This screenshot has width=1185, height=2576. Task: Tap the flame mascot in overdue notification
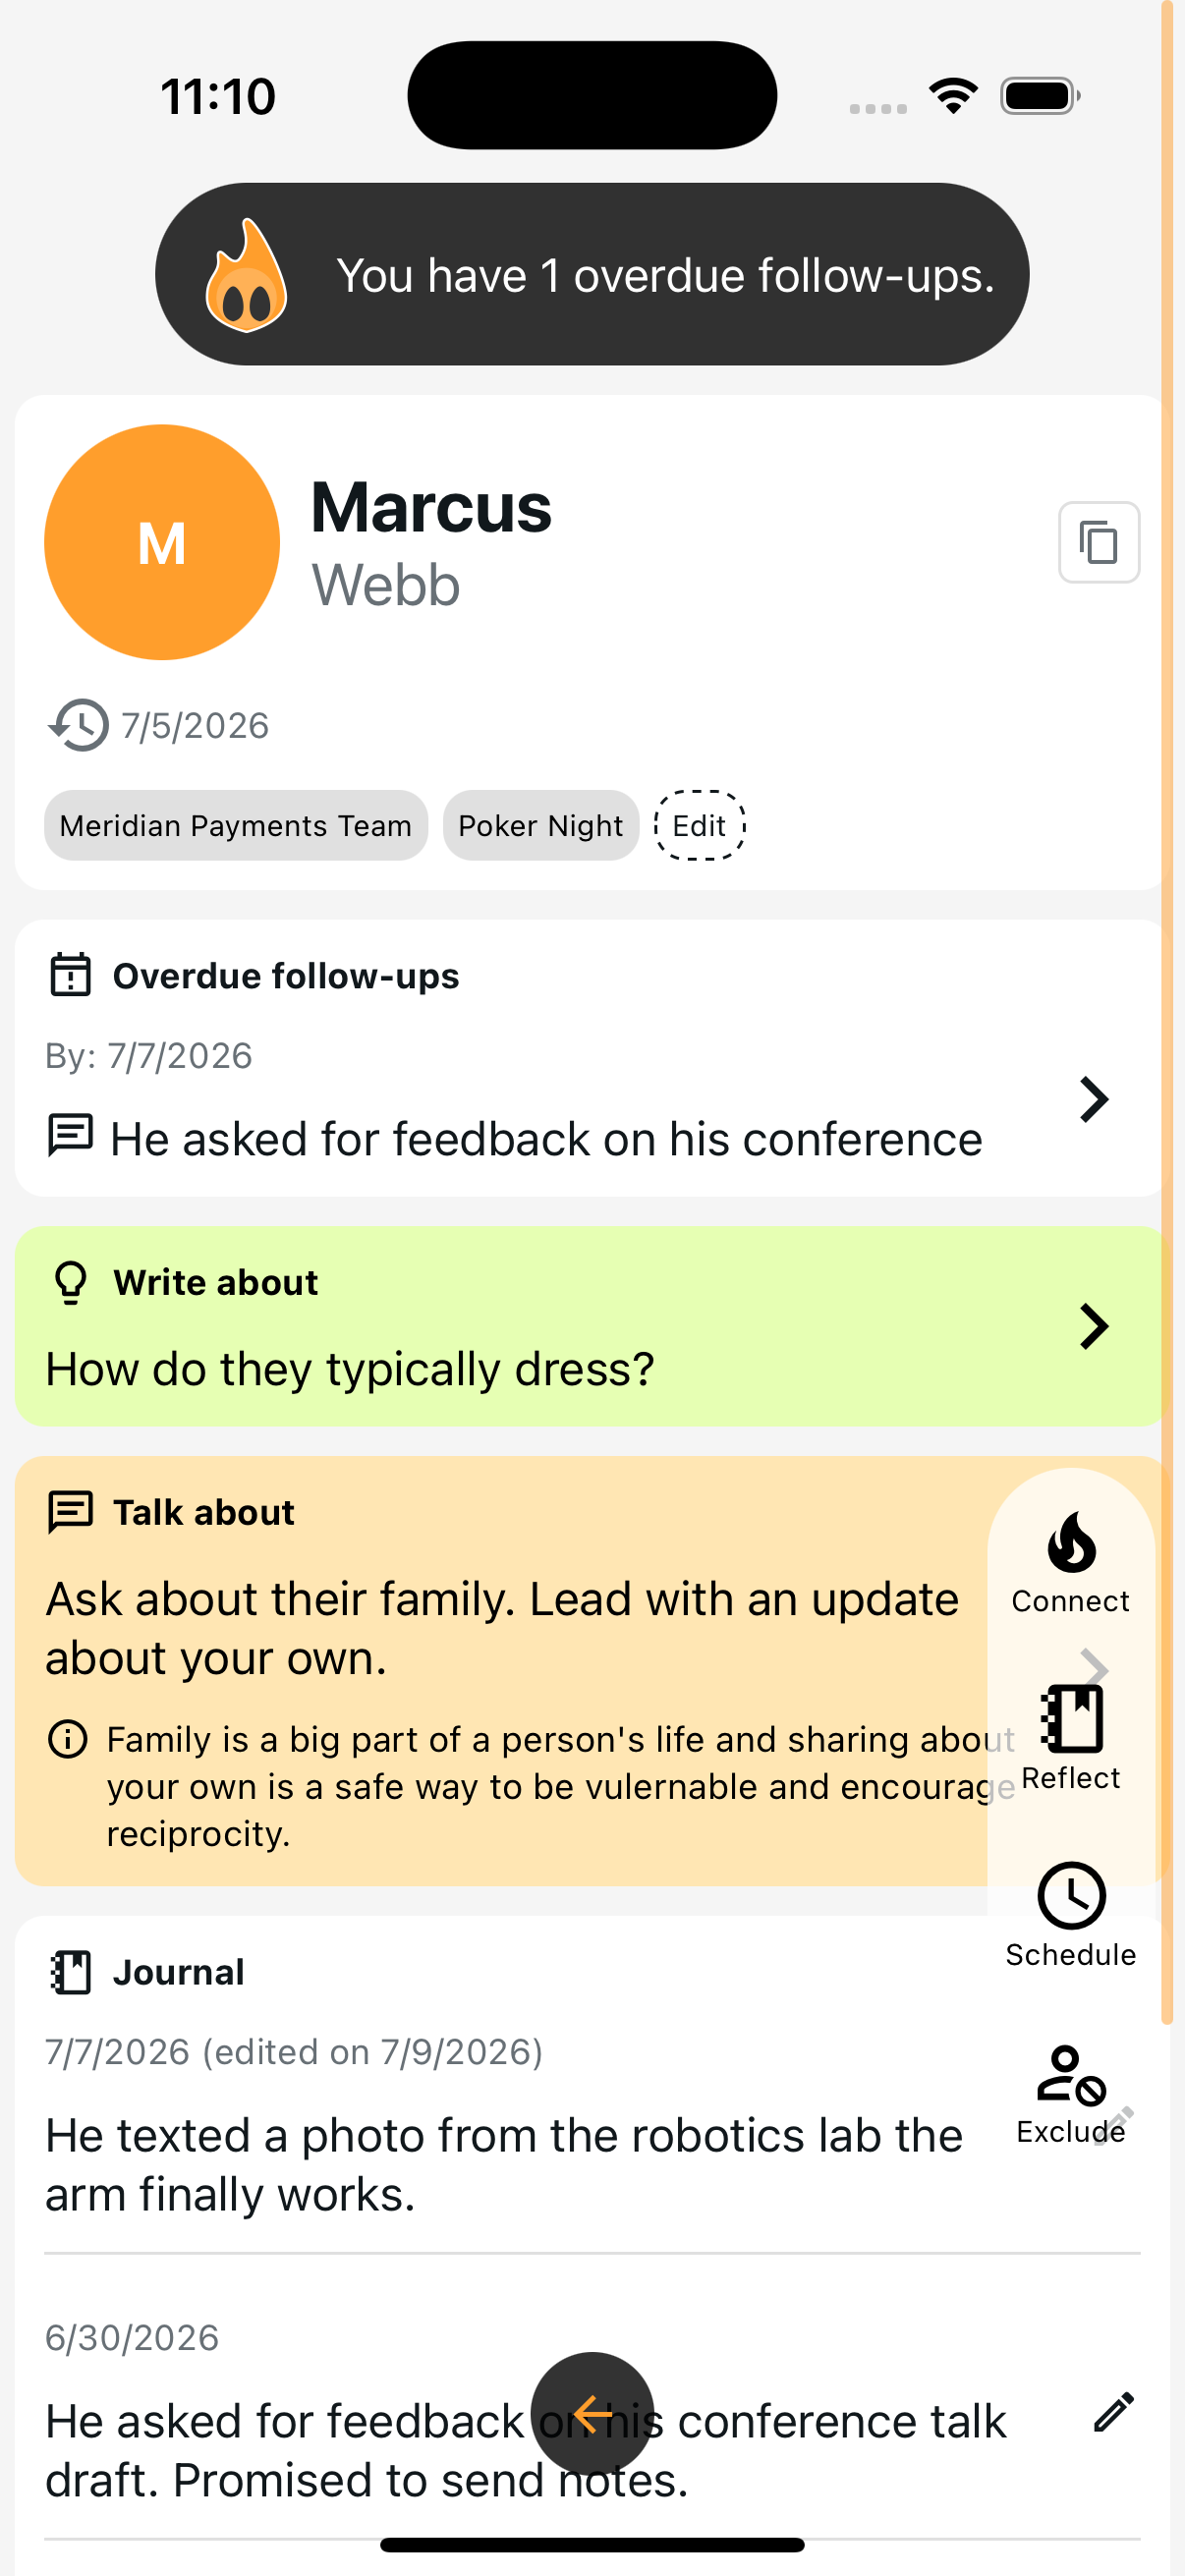click(246, 275)
